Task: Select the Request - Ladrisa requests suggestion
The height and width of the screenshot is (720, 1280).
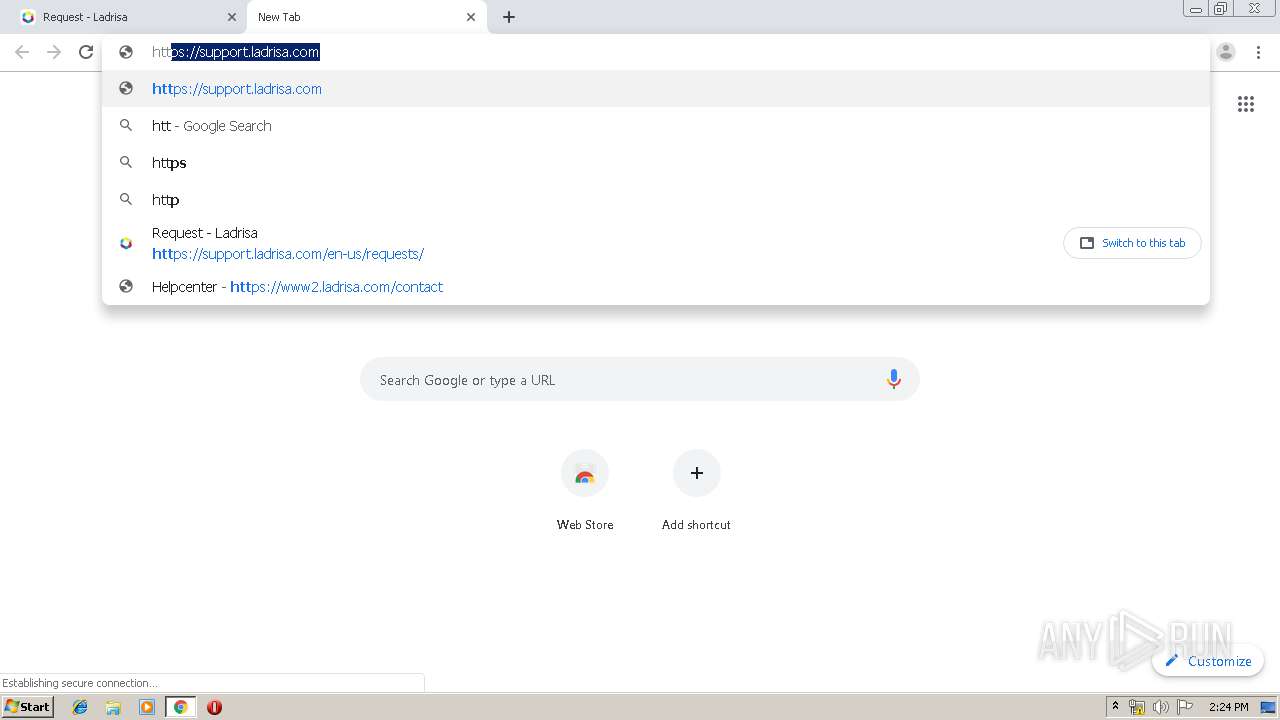Action: (656, 243)
